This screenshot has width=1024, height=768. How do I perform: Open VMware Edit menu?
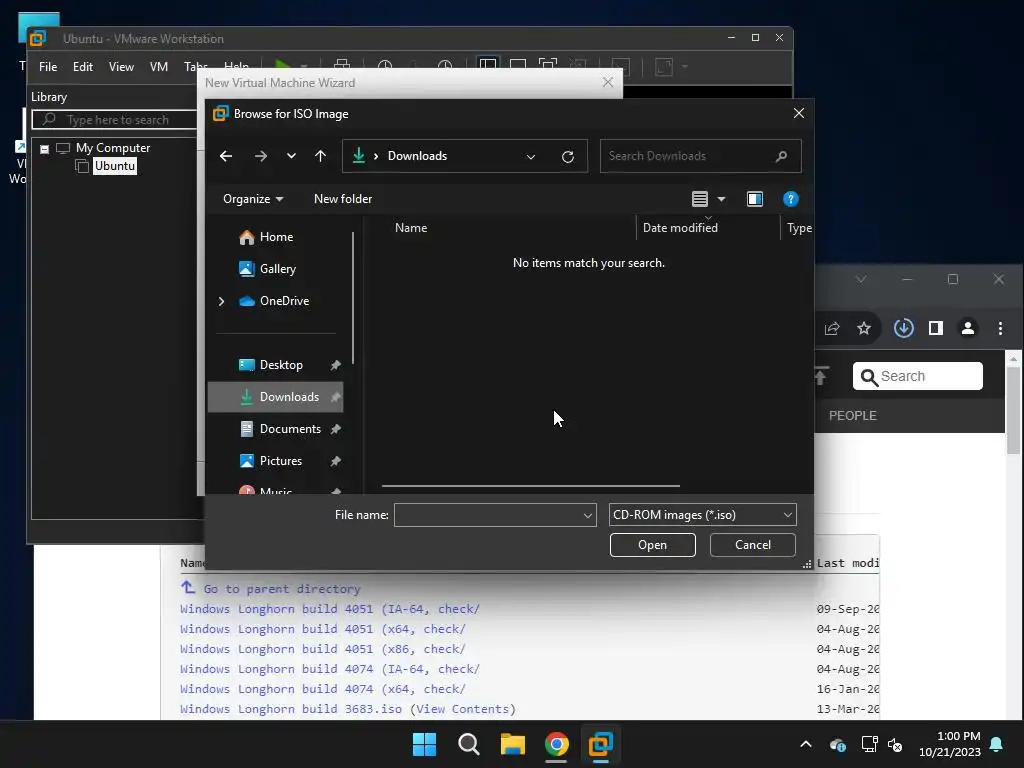(x=82, y=67)
